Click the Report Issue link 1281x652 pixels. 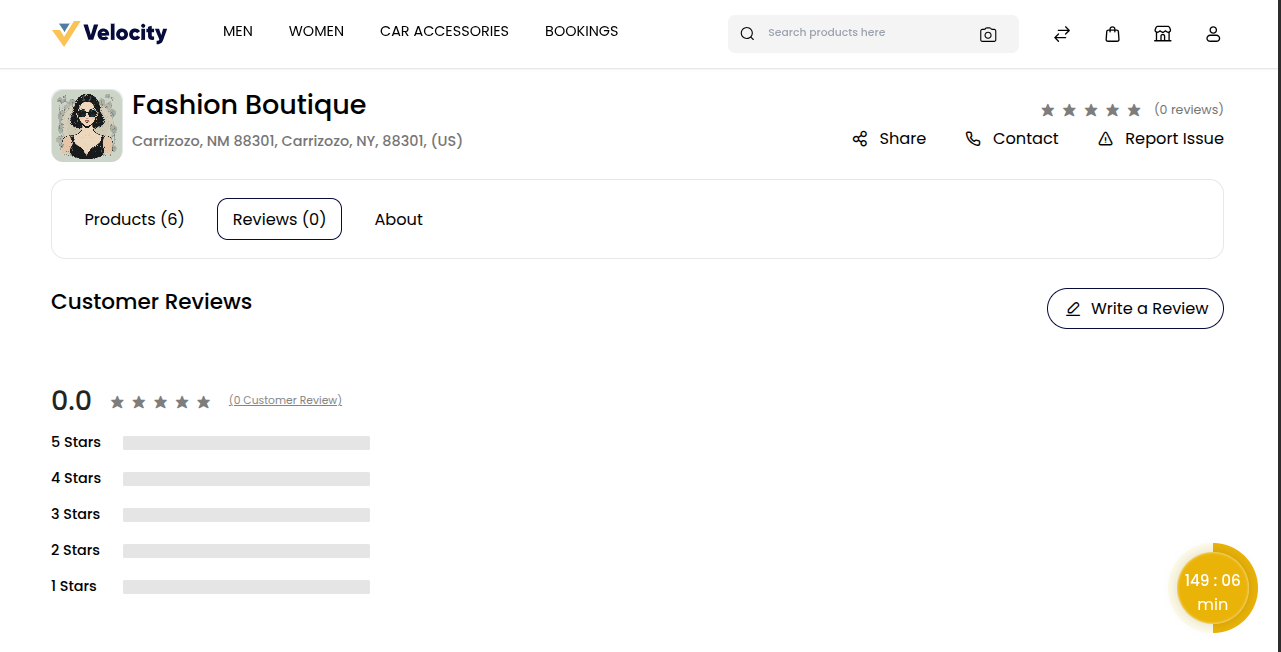[1160, 139]
